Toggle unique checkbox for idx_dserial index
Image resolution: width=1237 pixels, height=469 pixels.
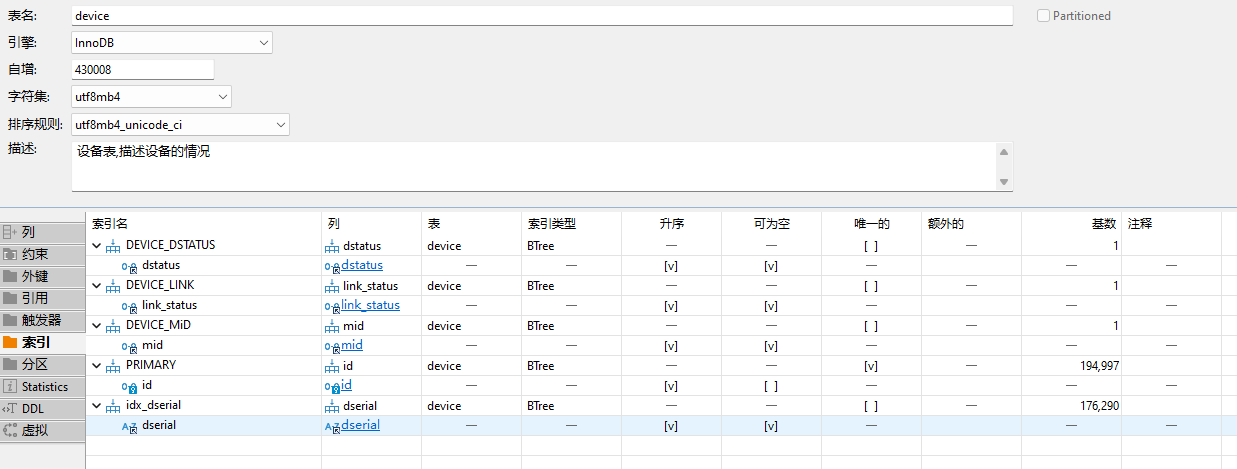[871, 406]
